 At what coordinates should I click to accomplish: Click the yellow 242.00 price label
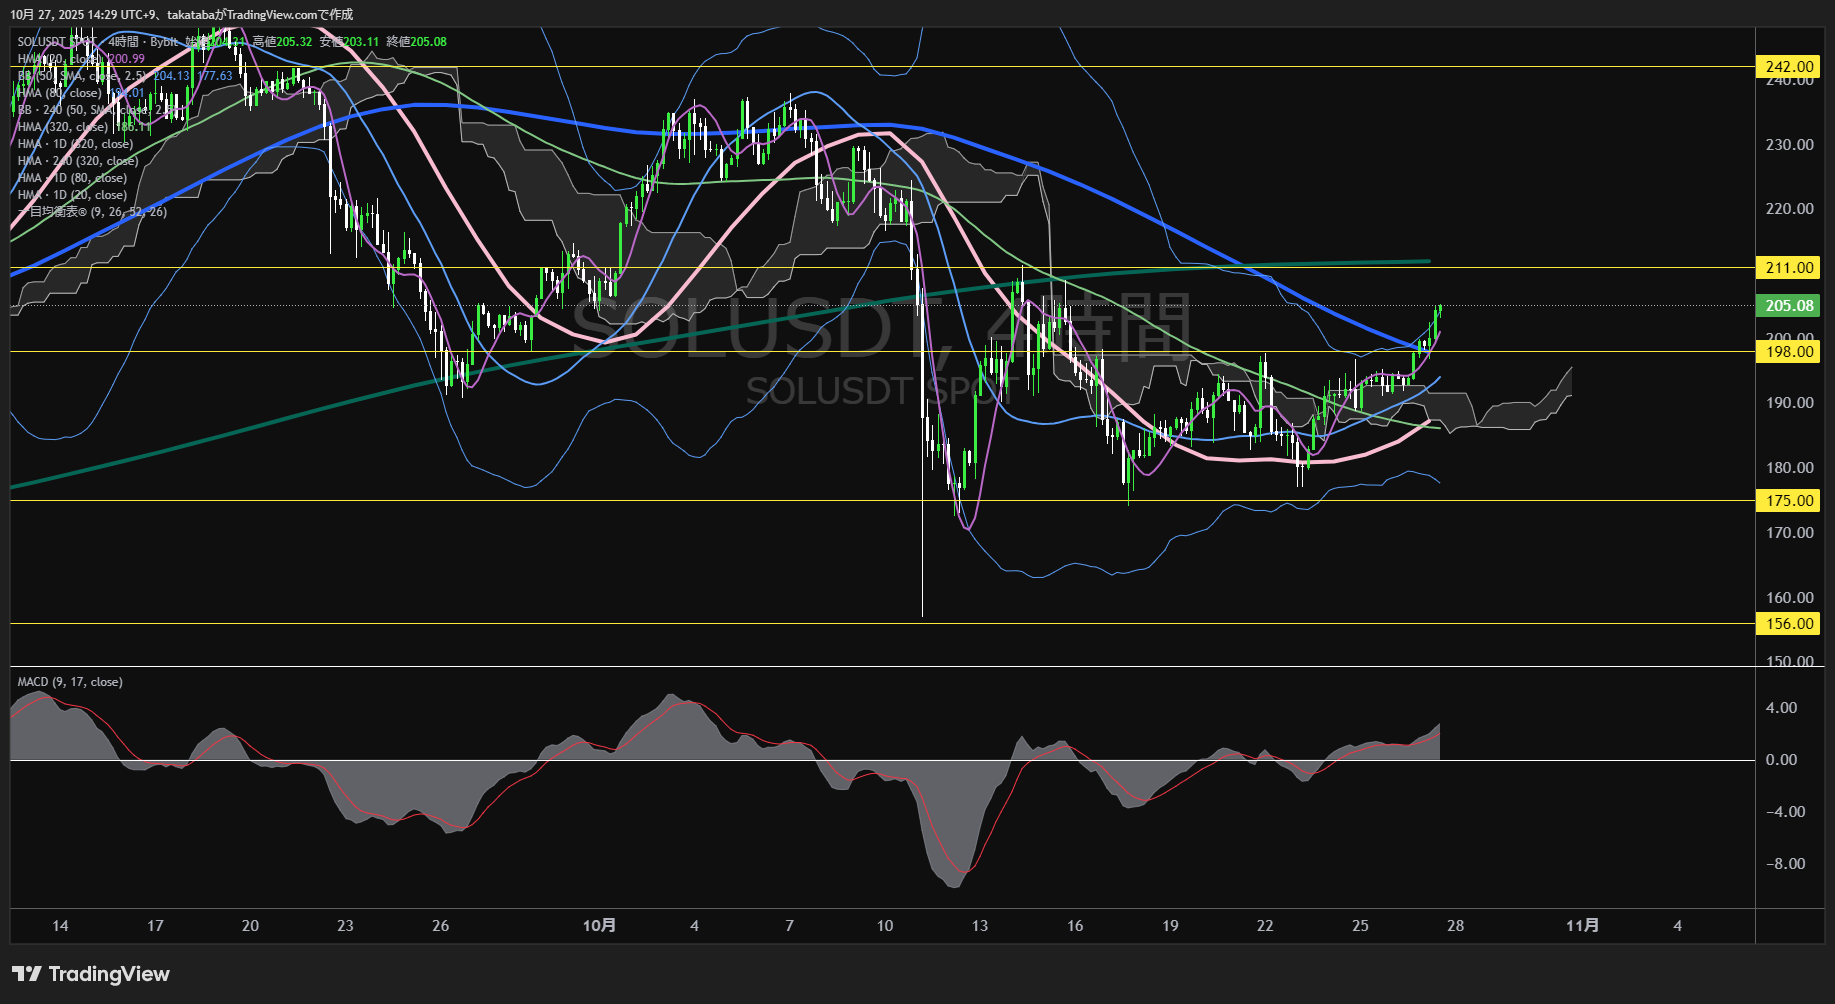pyautogui.click(x=1789, y=67)
